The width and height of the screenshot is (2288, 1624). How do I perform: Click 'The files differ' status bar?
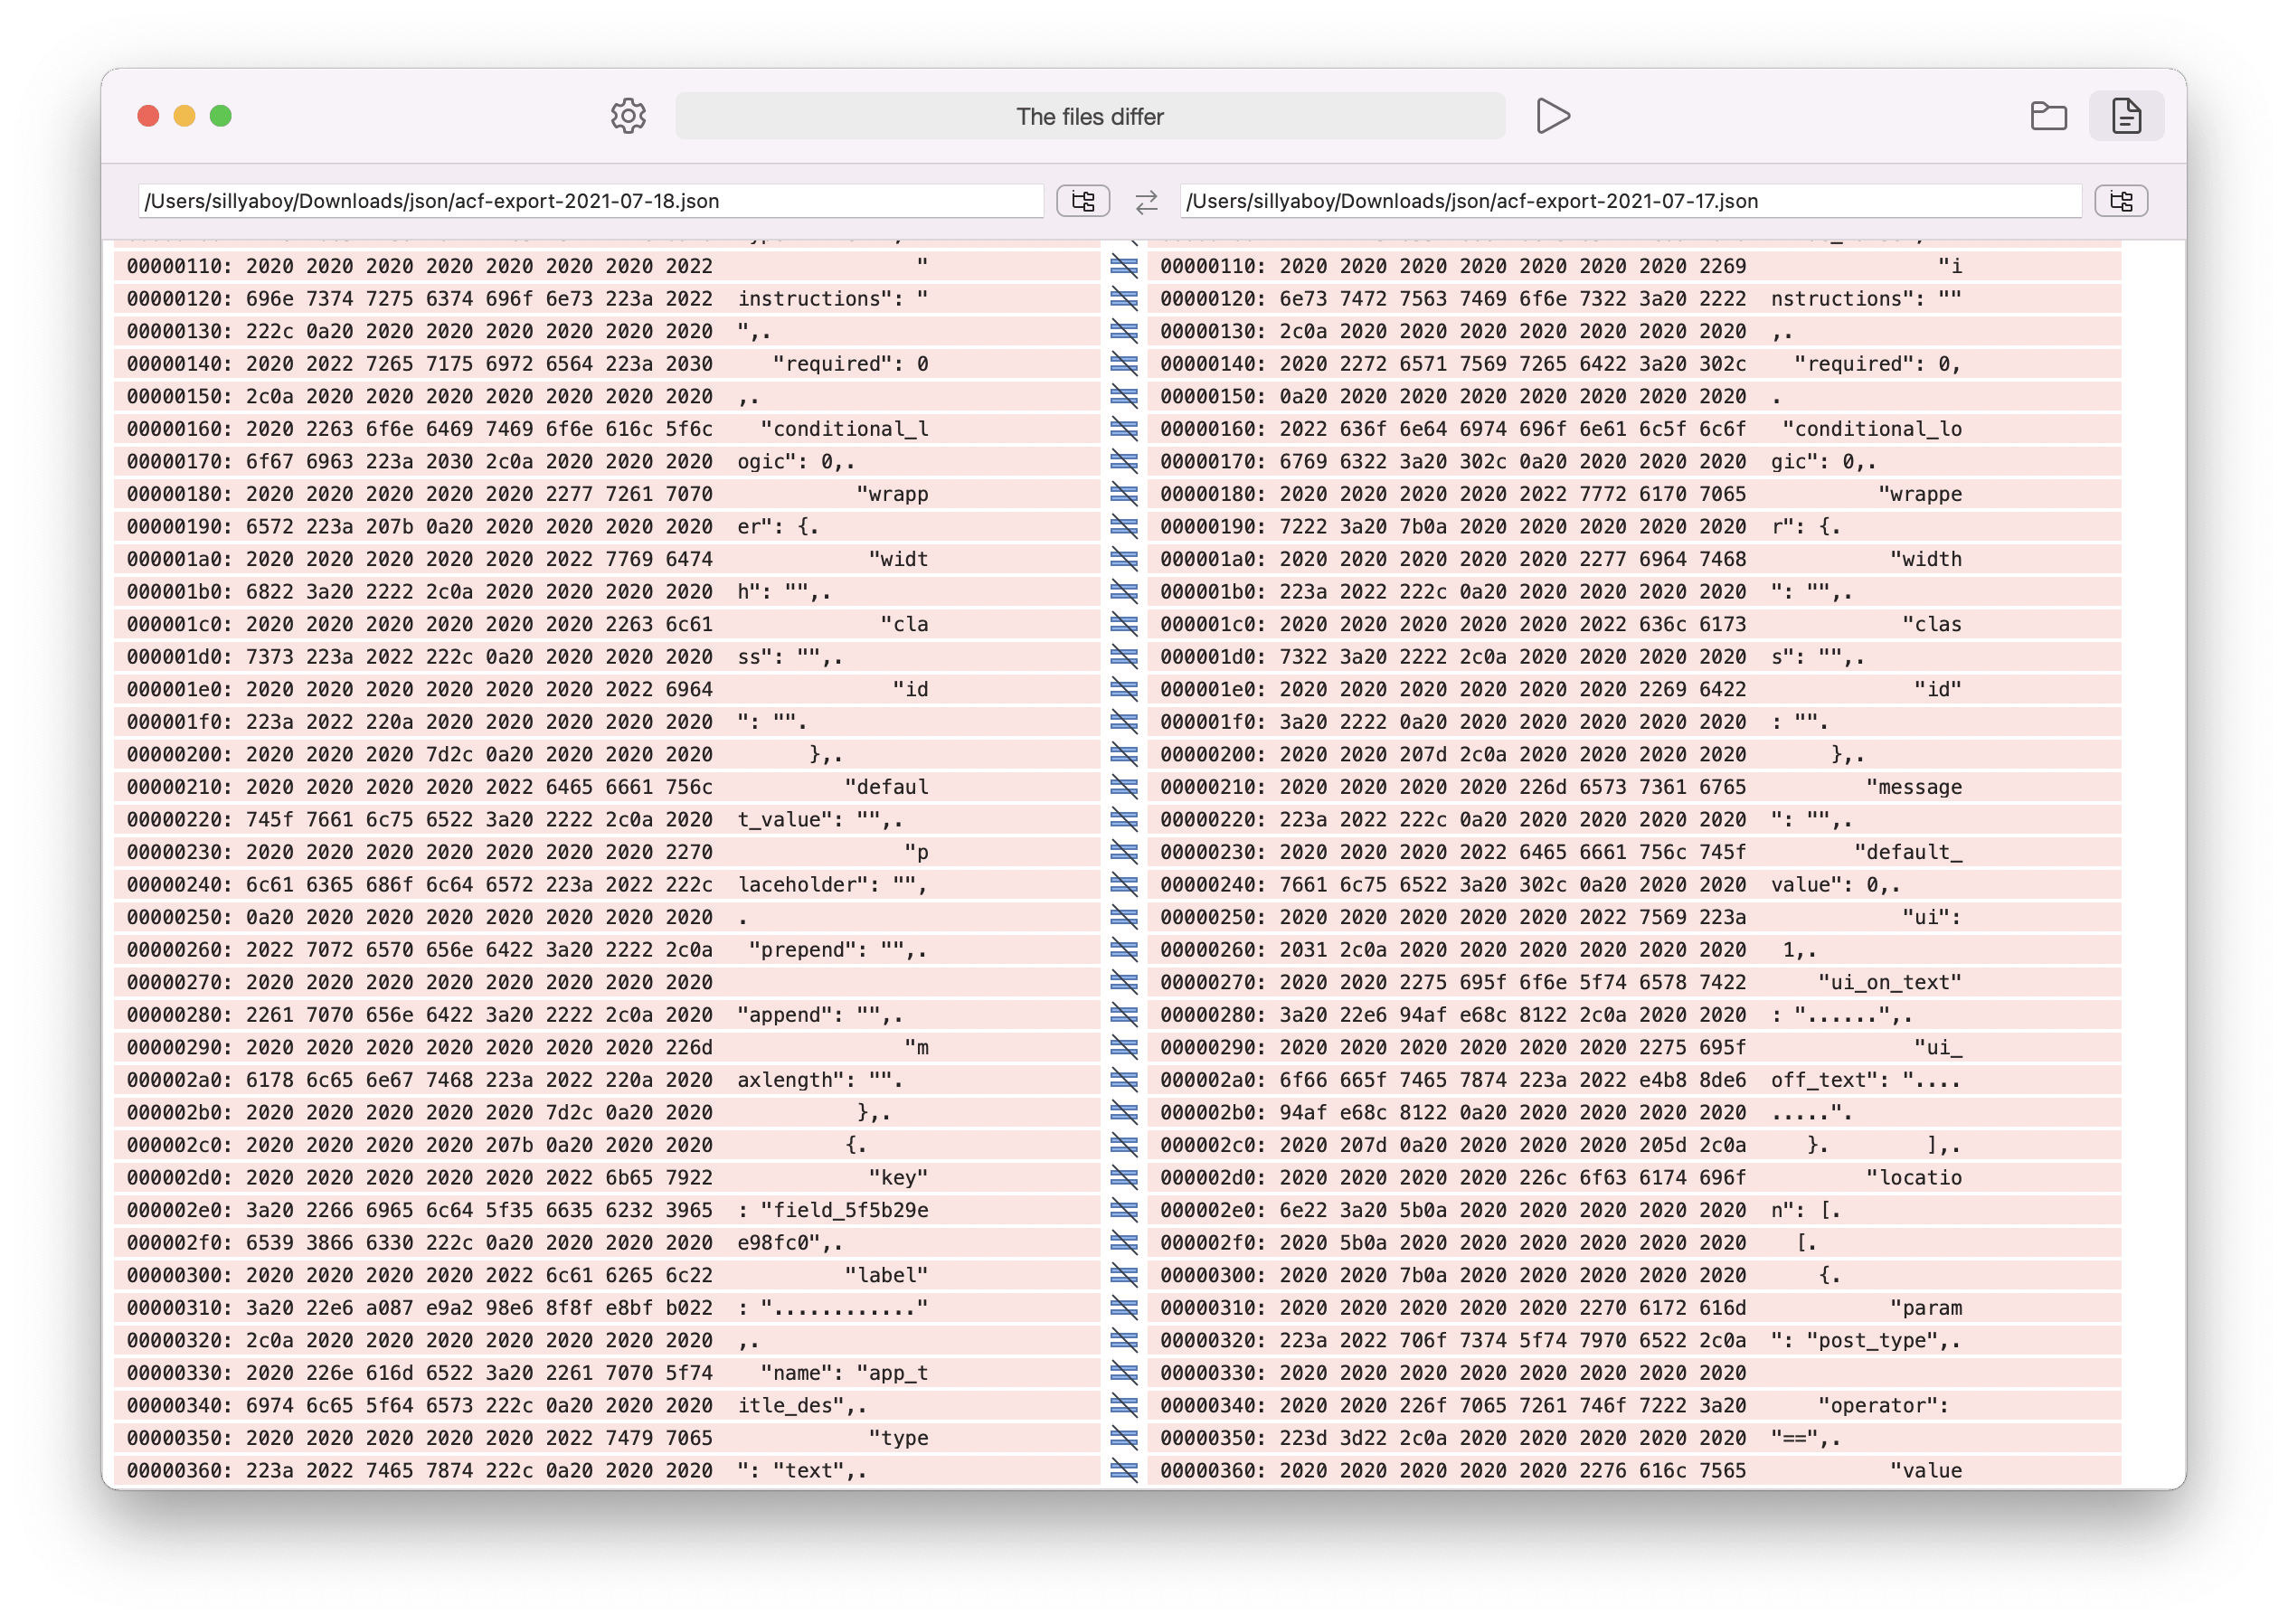[x=1090, y=116]
